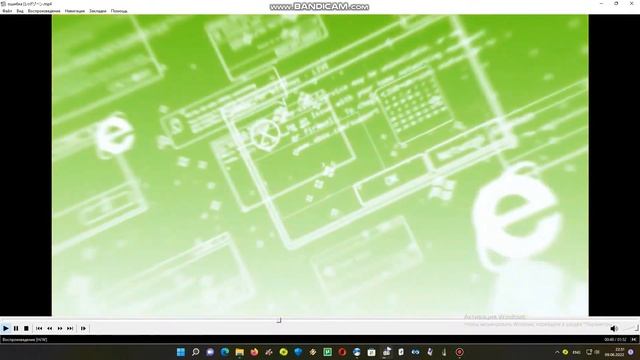Viewport: 640px width, 360px height.
Task: Click the seek bar position marker
Action: point(279,320)
